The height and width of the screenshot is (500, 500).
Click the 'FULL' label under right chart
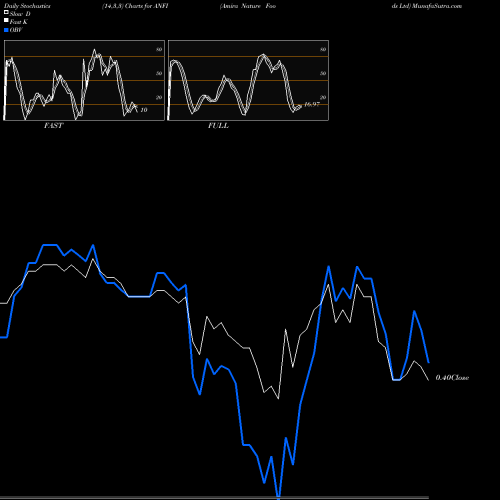pyautogui.click(x=218, y=126)
